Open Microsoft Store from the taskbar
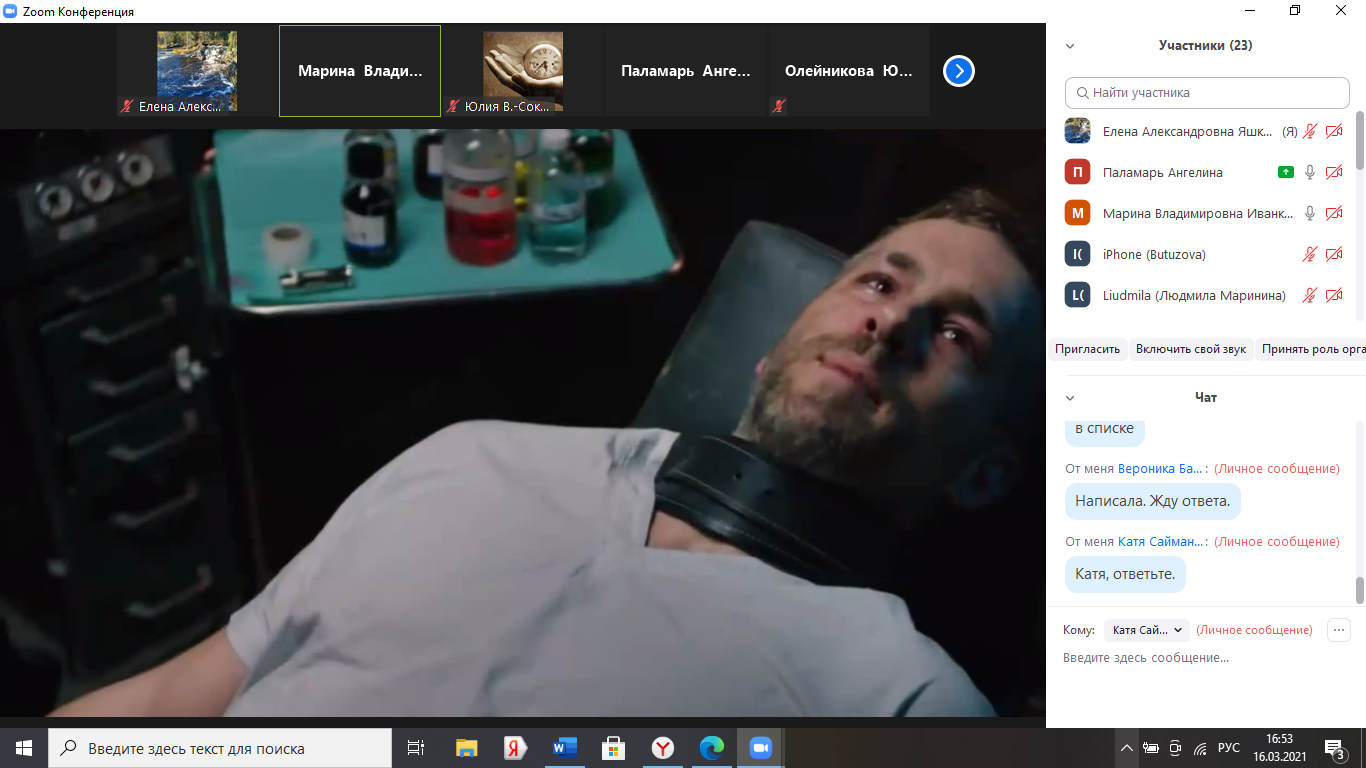 [614, 748]
